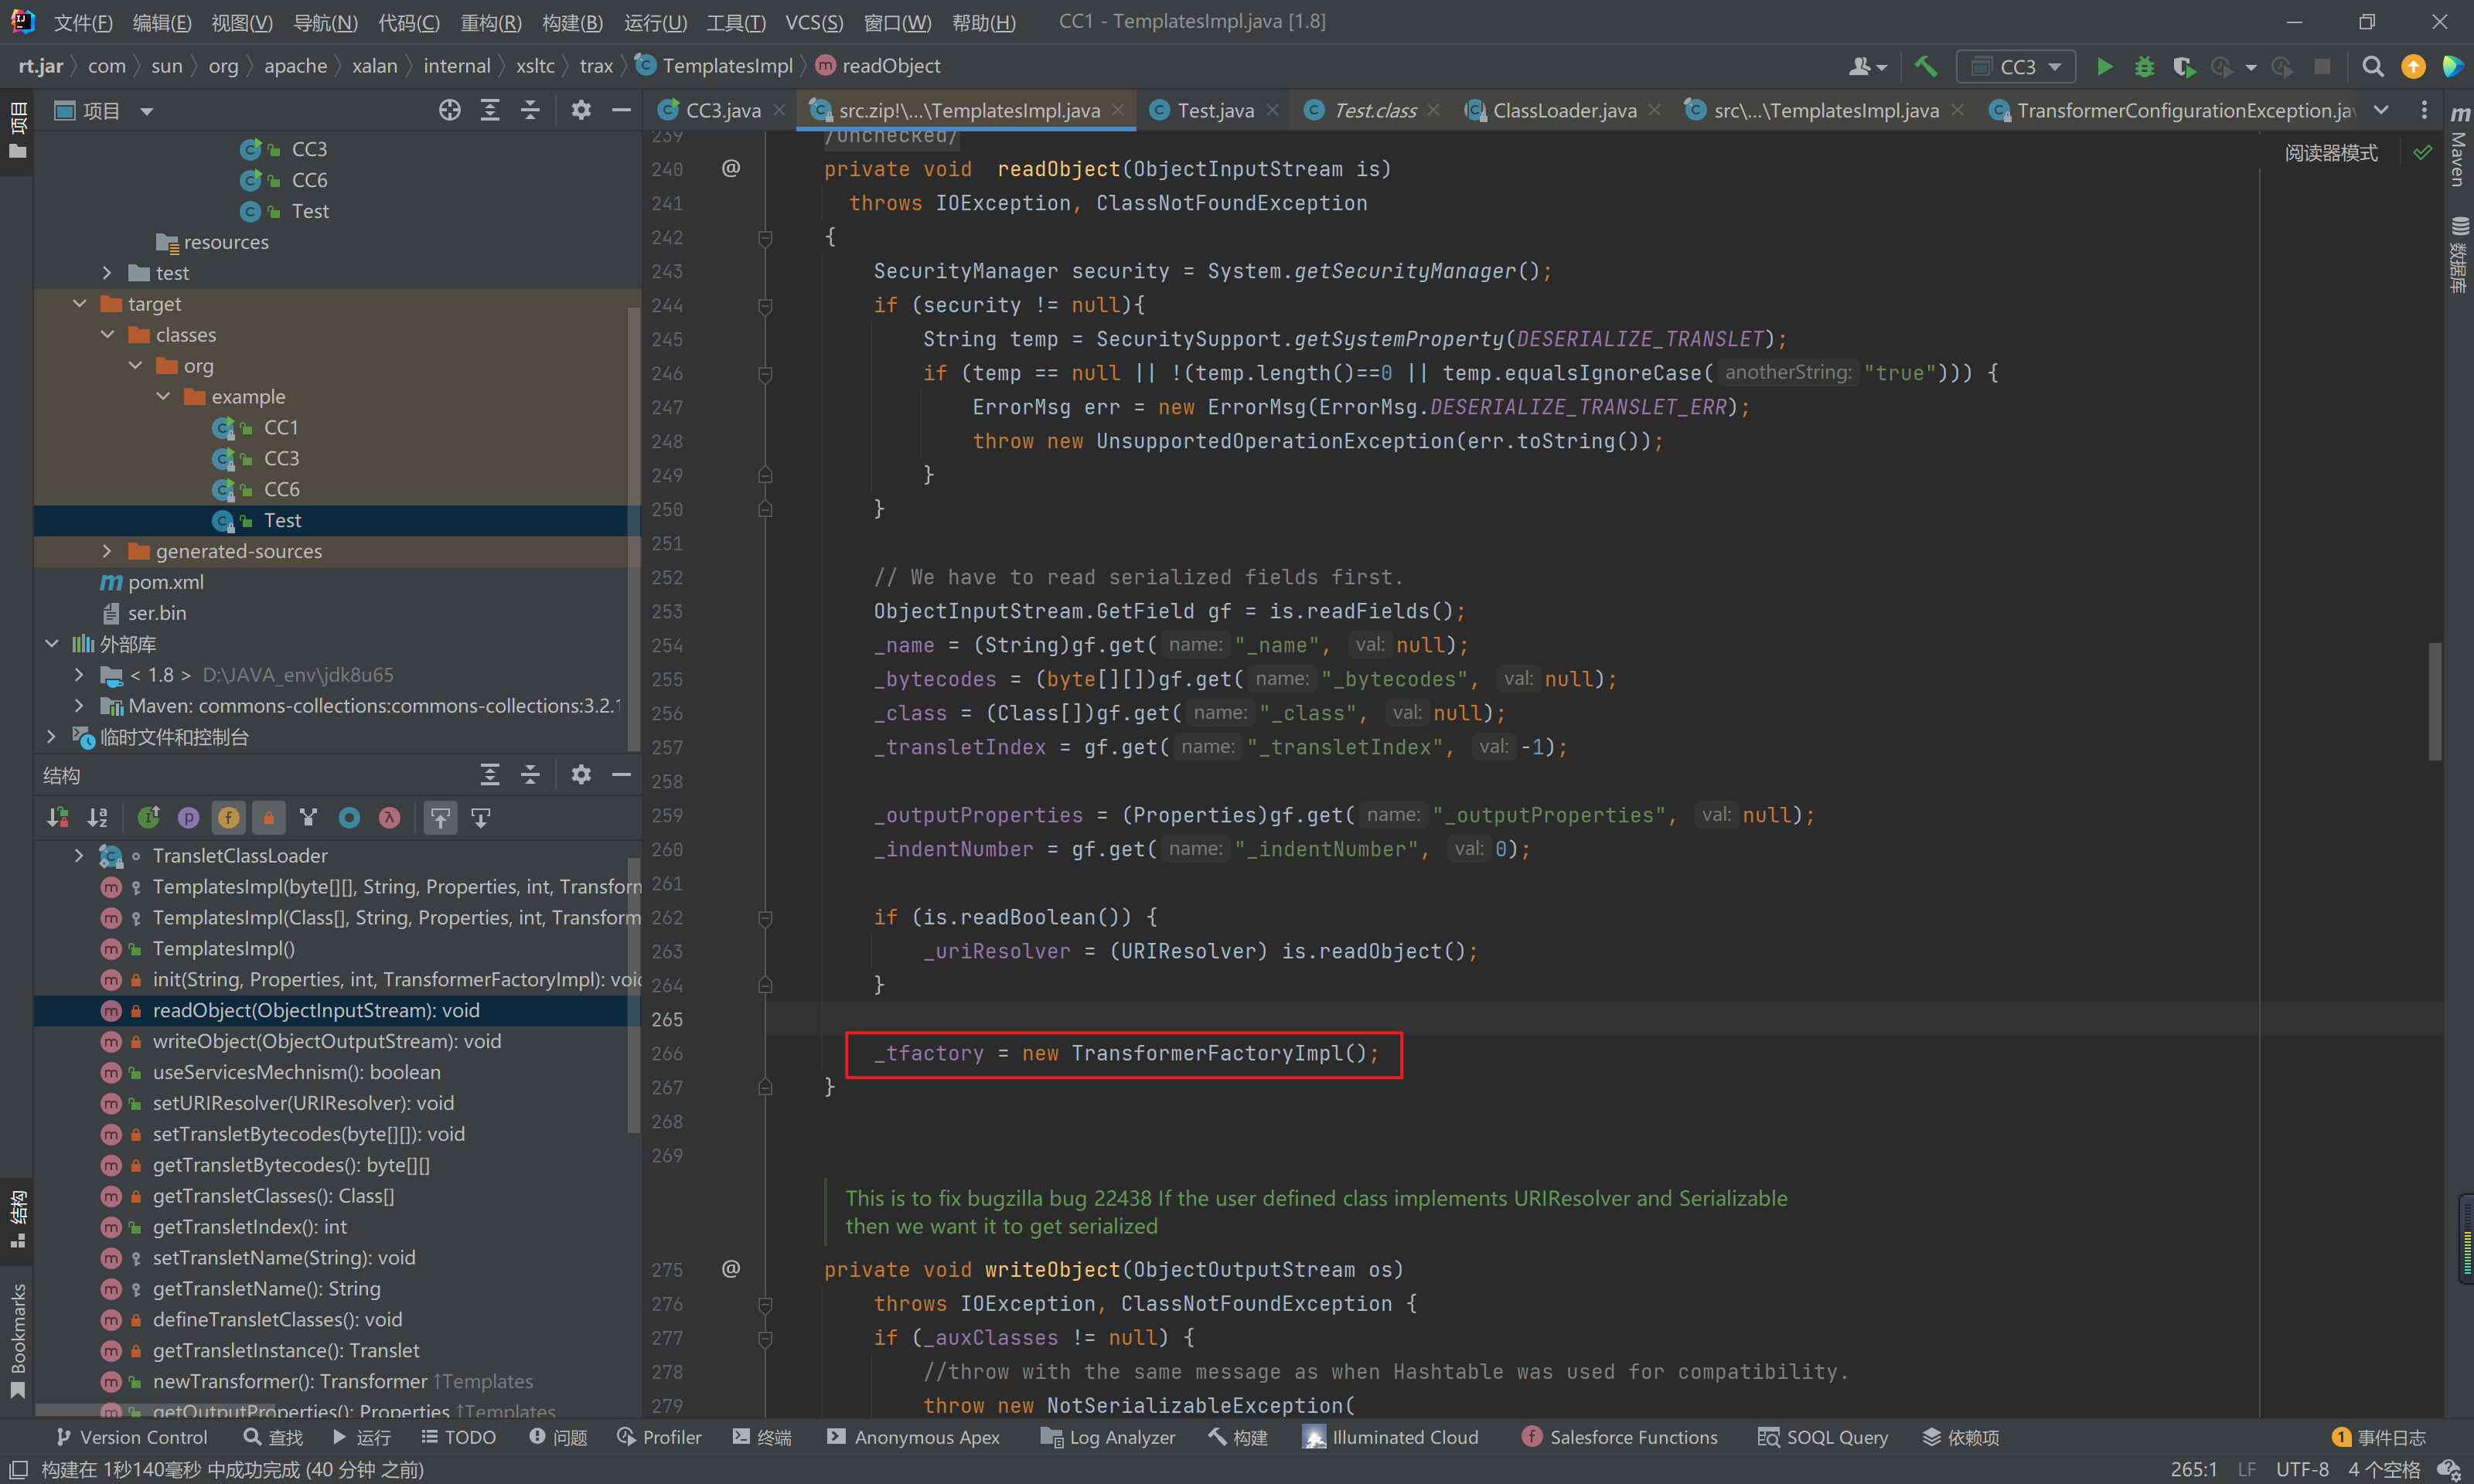The height and width of the screenshot is (1484, 2474).
Task: Switch to CC3.java tab
Action: [722, 110]
